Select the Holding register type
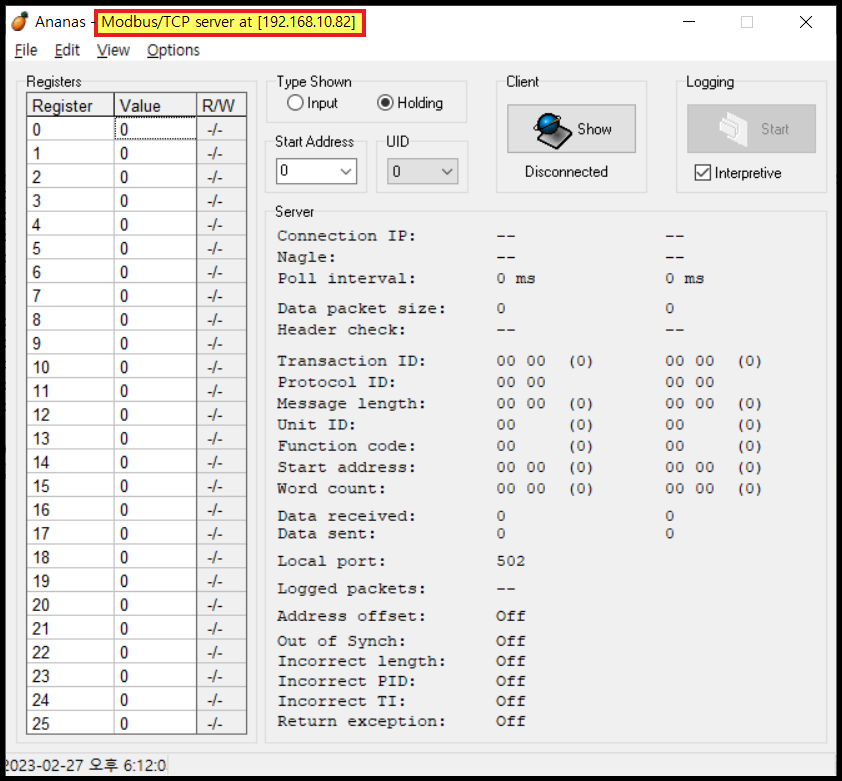842x781 pixels. [x=385, y=103]
